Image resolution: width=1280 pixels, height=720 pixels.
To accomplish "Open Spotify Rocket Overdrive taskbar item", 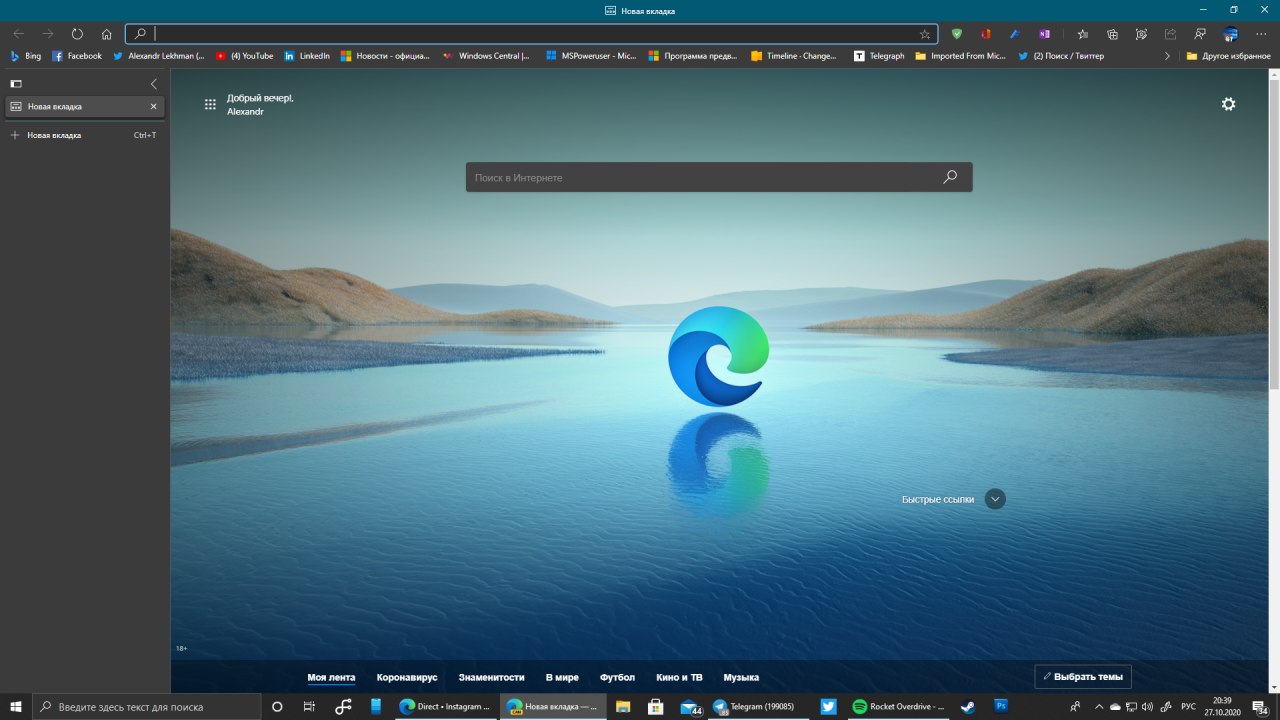I will point(898,707).
